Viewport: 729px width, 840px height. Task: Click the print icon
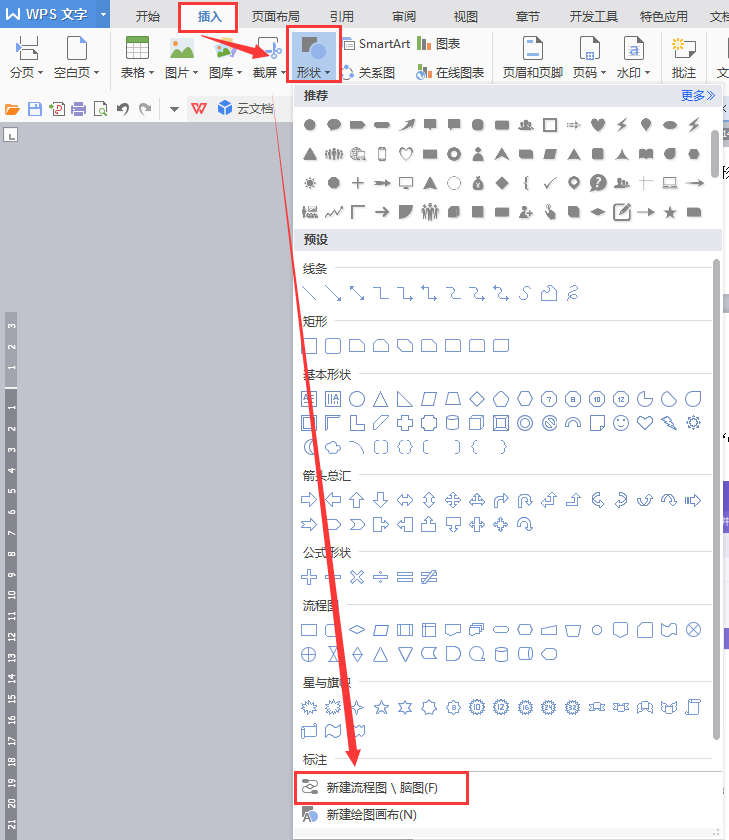tap(78, 109)
